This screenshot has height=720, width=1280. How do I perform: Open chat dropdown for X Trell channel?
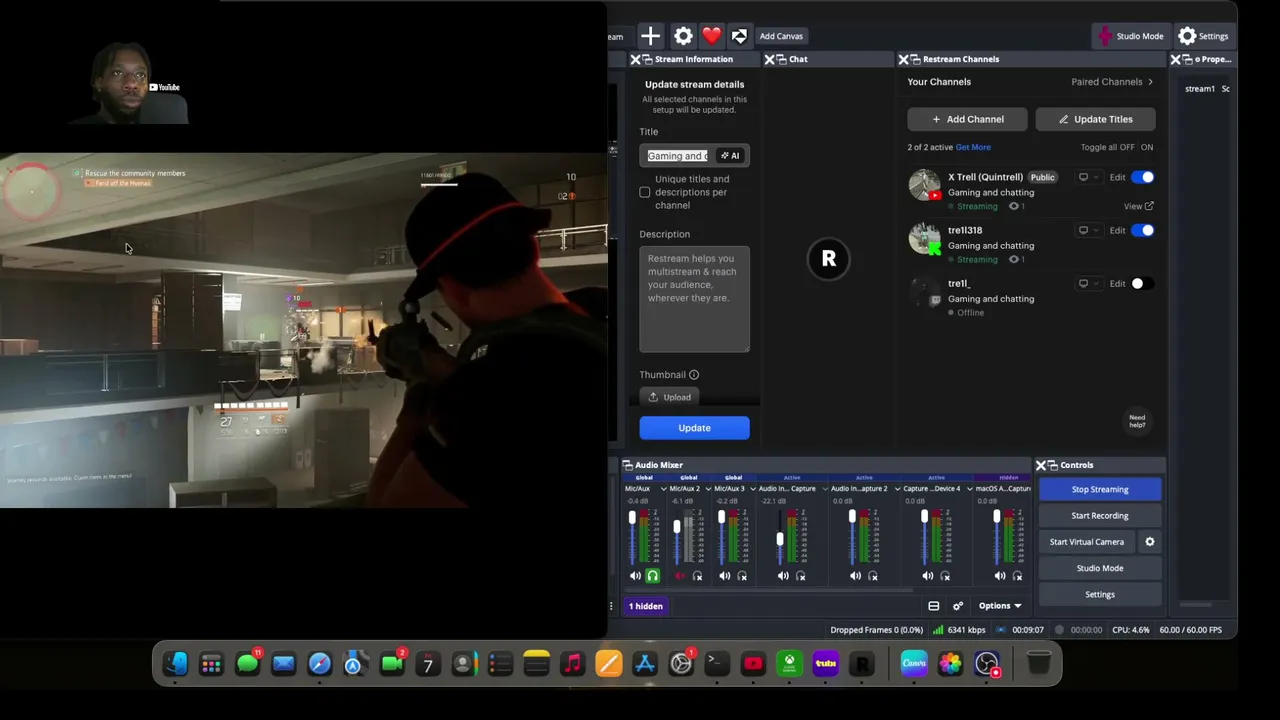1088,177
